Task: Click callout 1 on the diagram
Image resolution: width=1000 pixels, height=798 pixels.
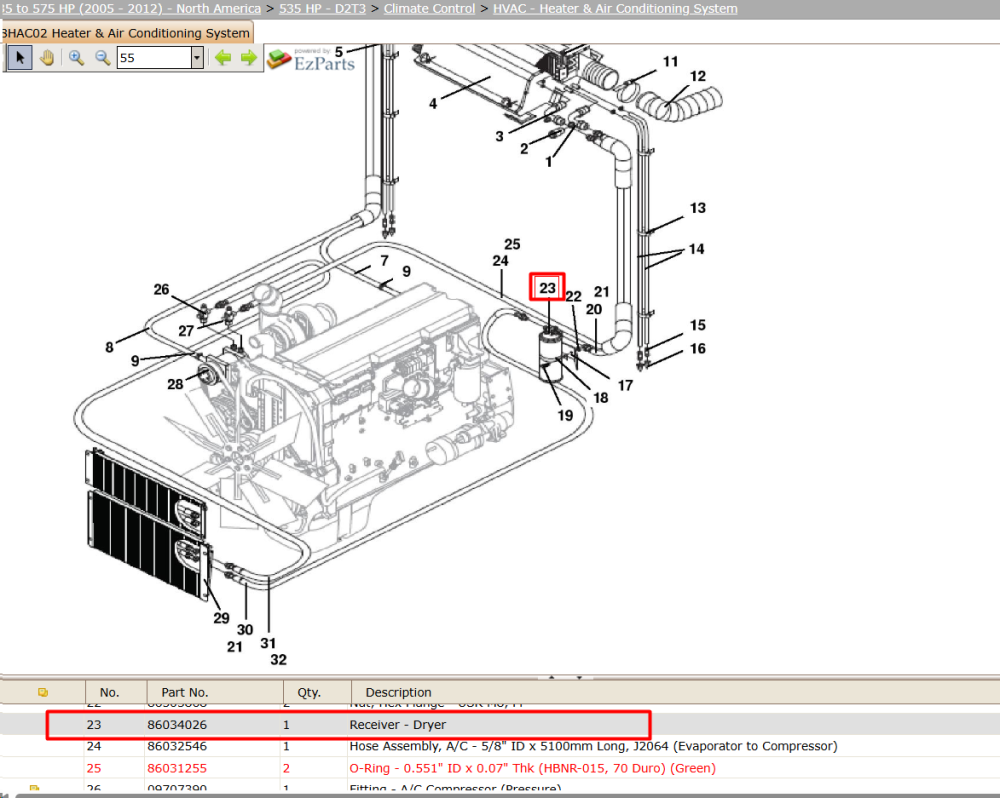Action: click(548, 162)
